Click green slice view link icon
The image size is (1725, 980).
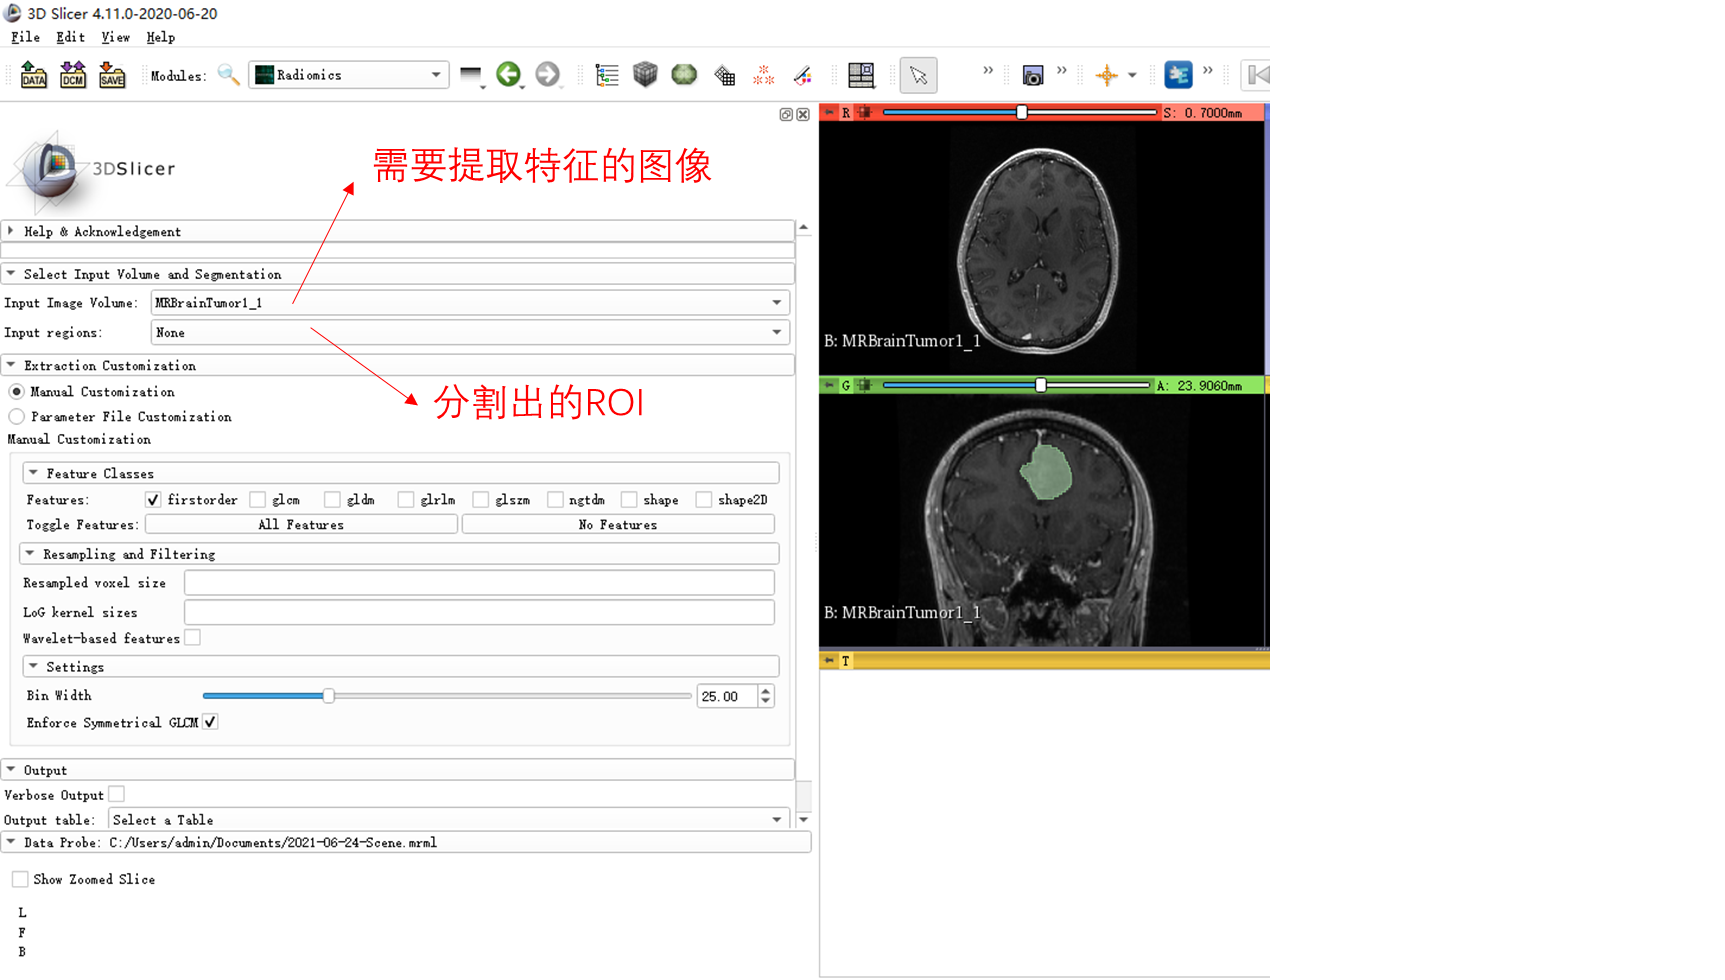click(x=865, y=385)
